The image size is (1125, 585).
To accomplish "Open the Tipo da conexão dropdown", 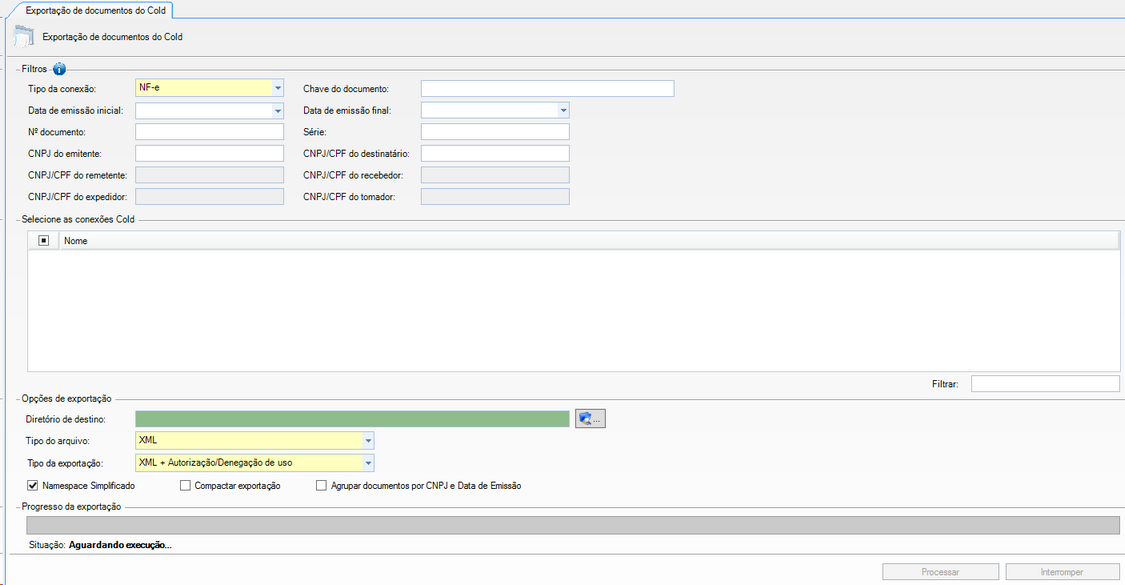I will coord(278,88).
